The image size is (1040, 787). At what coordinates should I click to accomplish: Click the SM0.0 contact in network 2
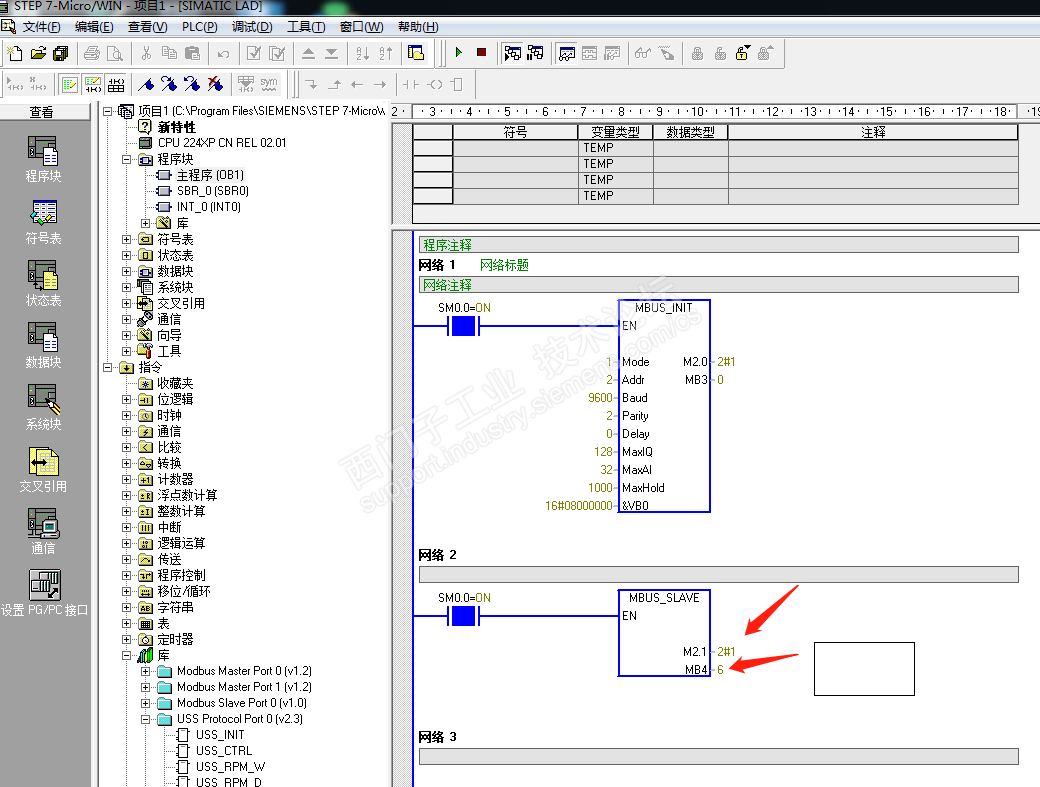tap(464, 616)
